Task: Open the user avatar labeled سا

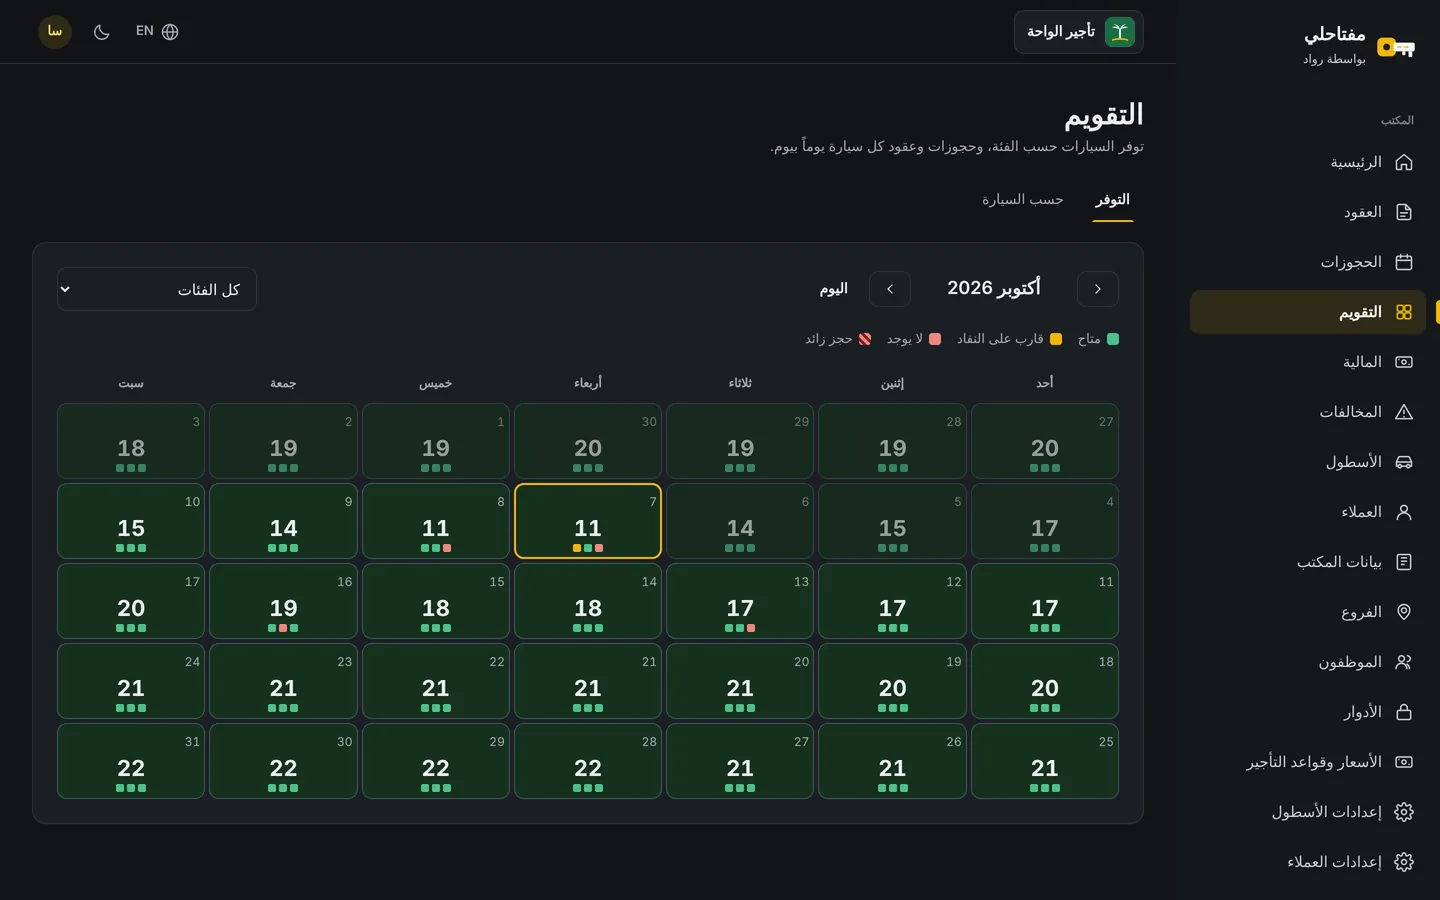Action: pos(55,32)
